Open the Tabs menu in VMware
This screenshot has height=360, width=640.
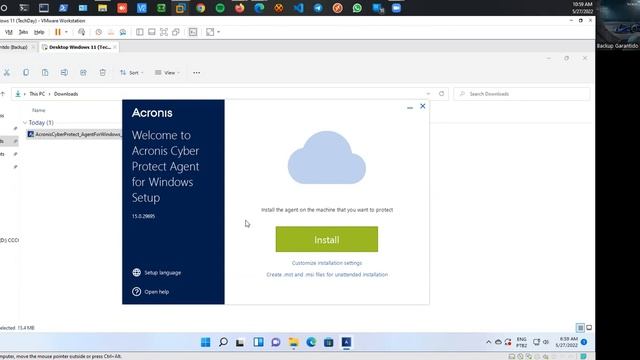point(23,32)
